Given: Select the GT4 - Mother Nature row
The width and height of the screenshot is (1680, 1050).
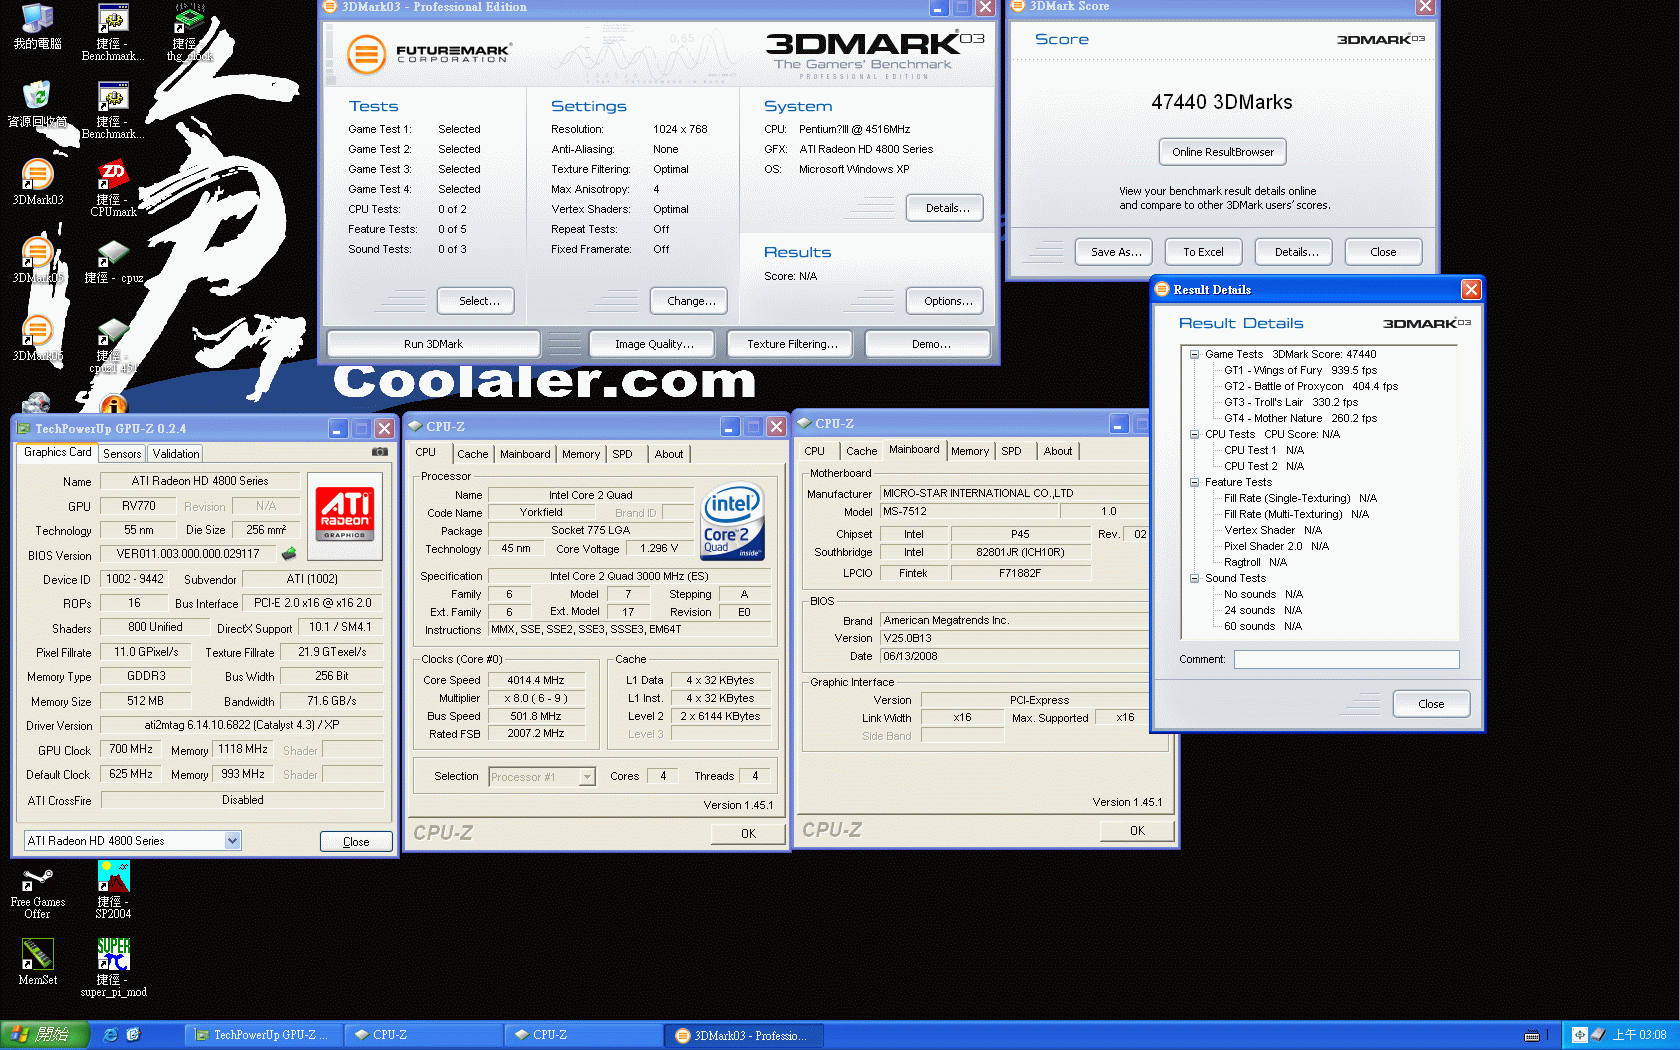Looking at the screenshot, I should [x=1300, y=418].
